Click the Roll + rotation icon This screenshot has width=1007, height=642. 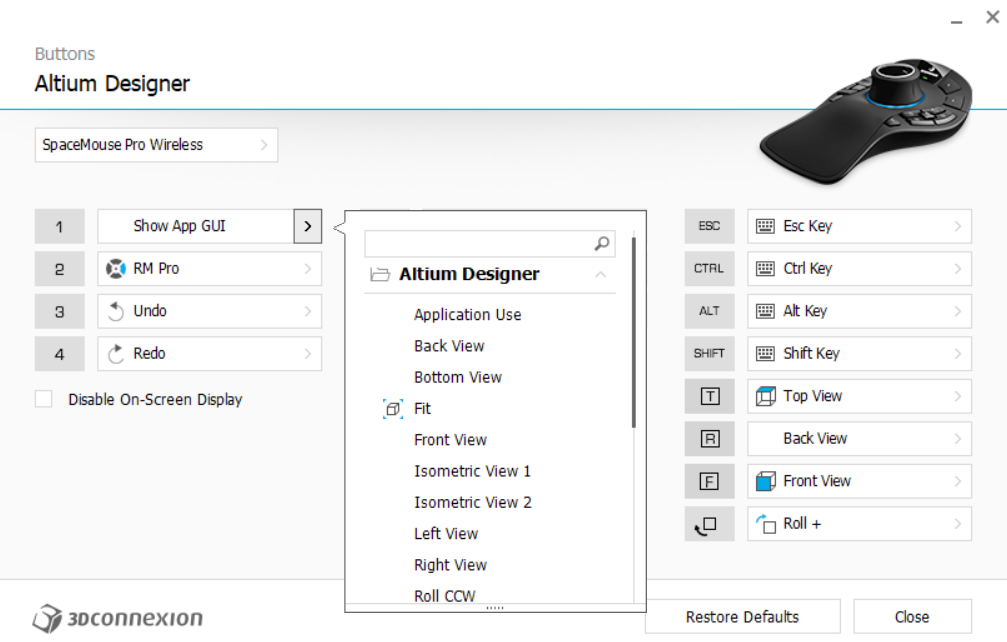[766, 524]
